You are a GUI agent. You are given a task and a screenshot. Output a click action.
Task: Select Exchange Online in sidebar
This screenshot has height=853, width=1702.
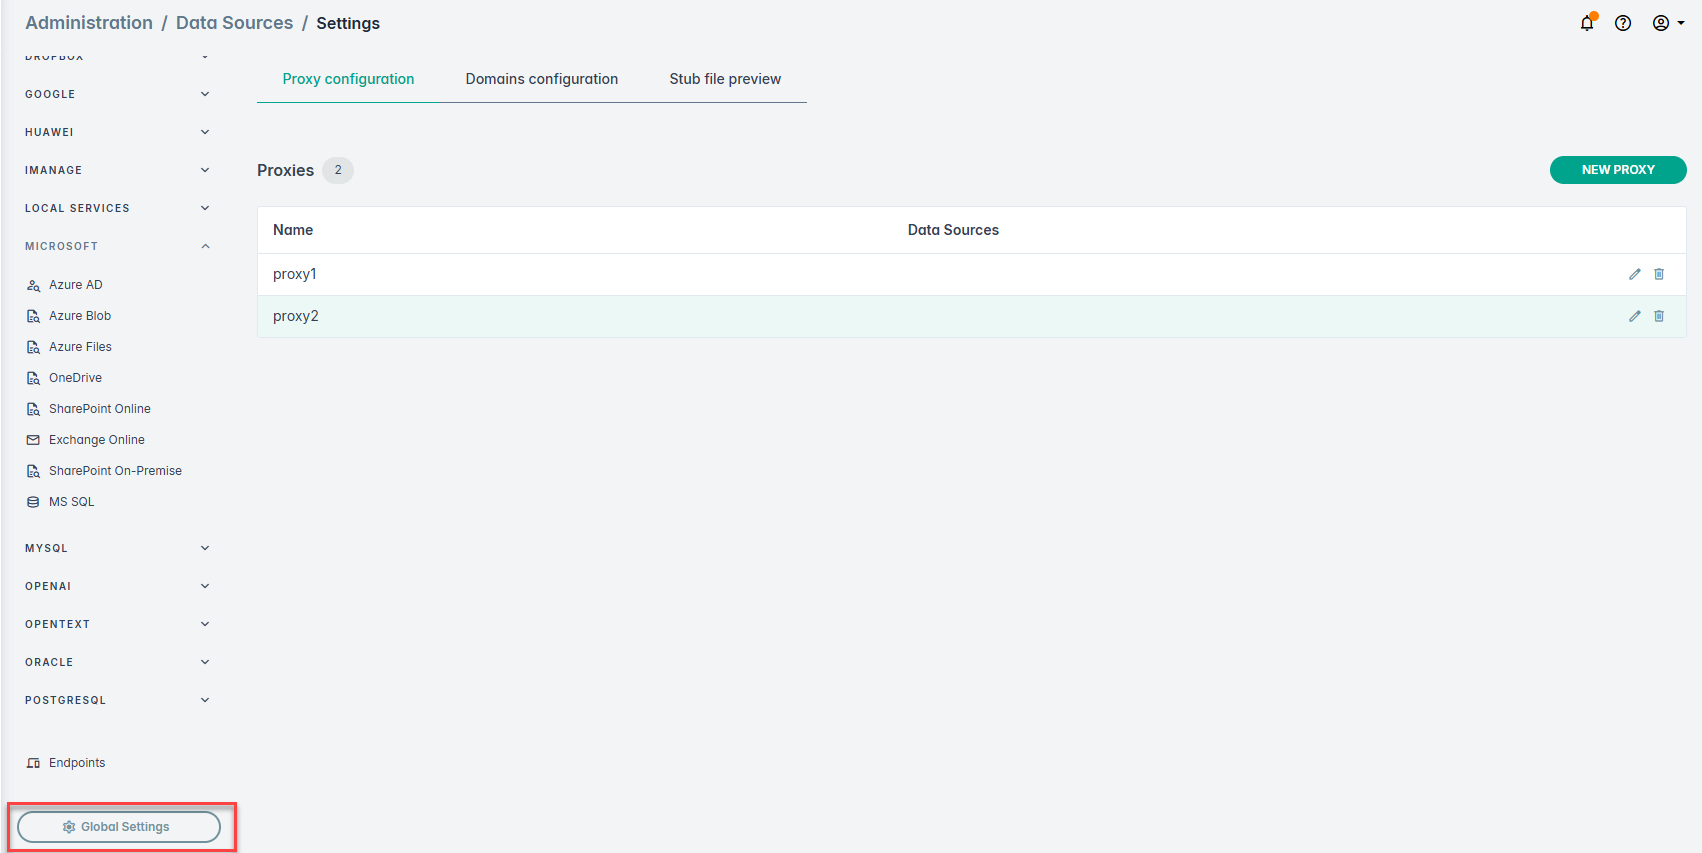click(96, 440)
